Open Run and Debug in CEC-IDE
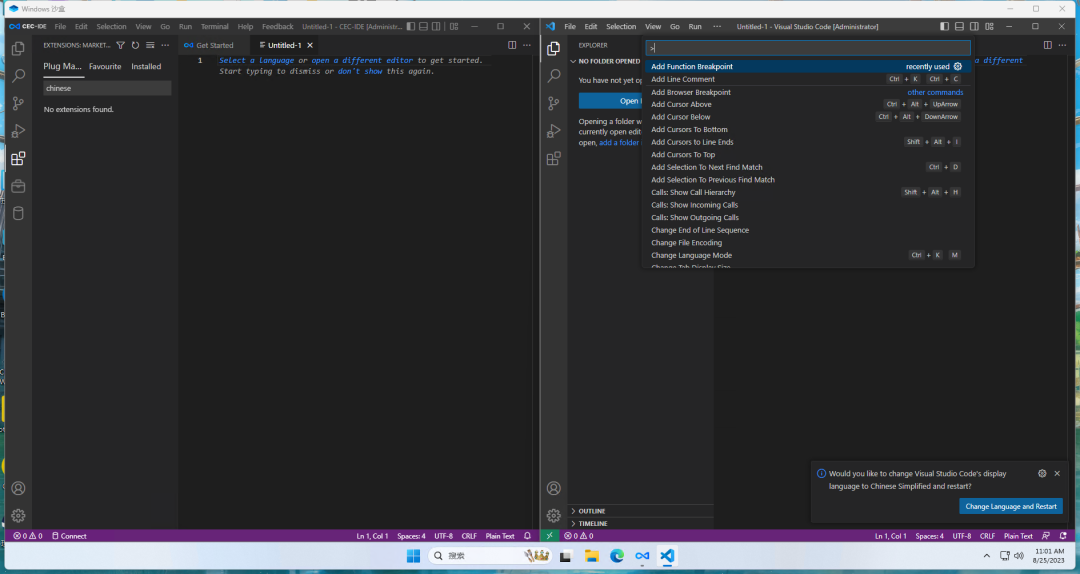 (19, 131)
